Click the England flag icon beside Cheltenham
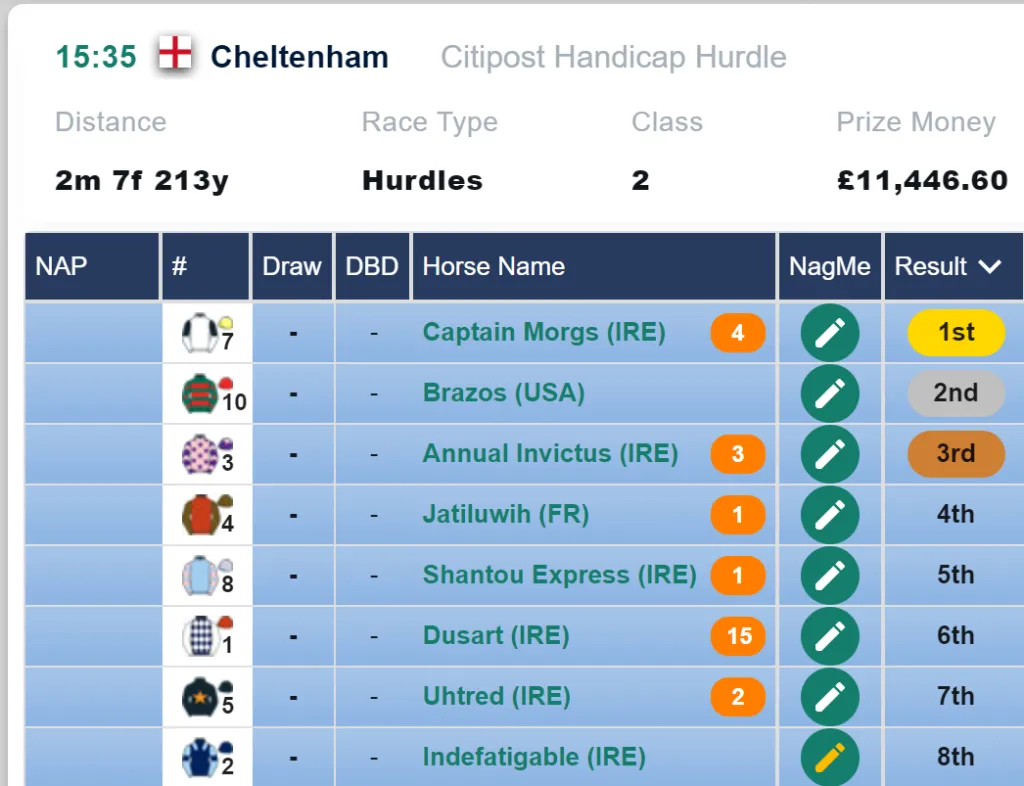Viewport: 1024px width, 786px height. pyautogui.click(x=175, y=52)
